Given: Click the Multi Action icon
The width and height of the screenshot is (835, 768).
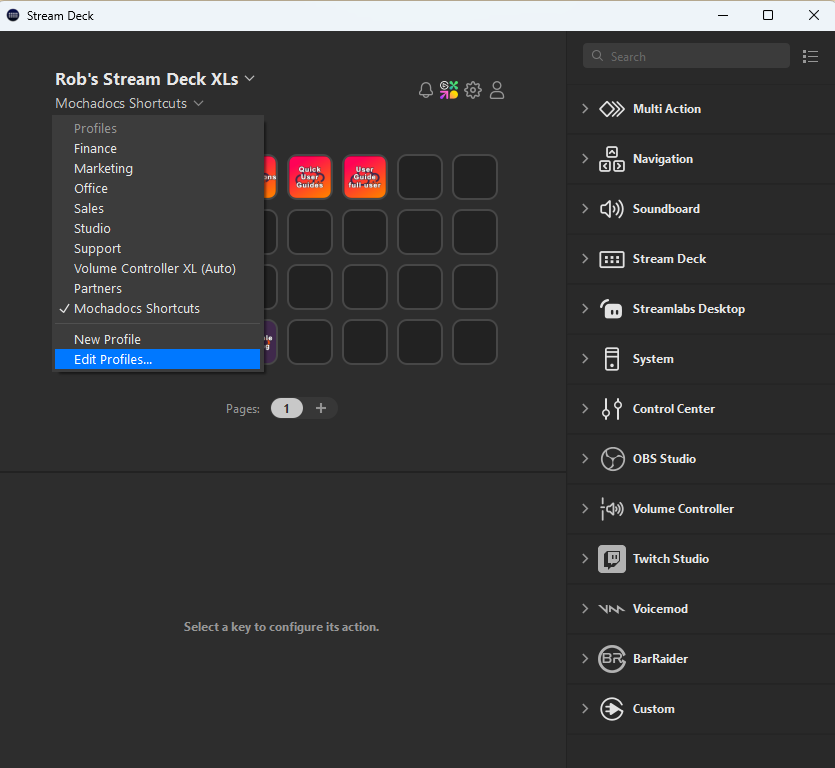Looking at the screenshot, I should click(612, 108).
